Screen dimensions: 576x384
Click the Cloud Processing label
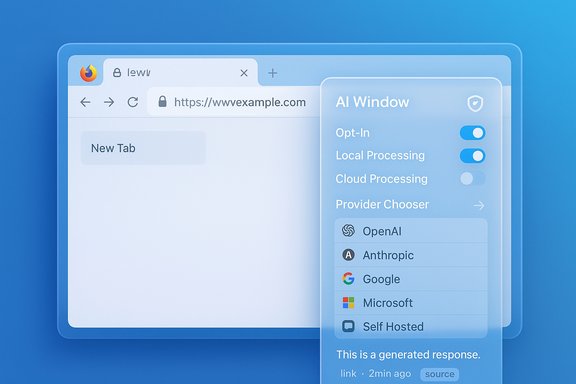click(381, 179)
